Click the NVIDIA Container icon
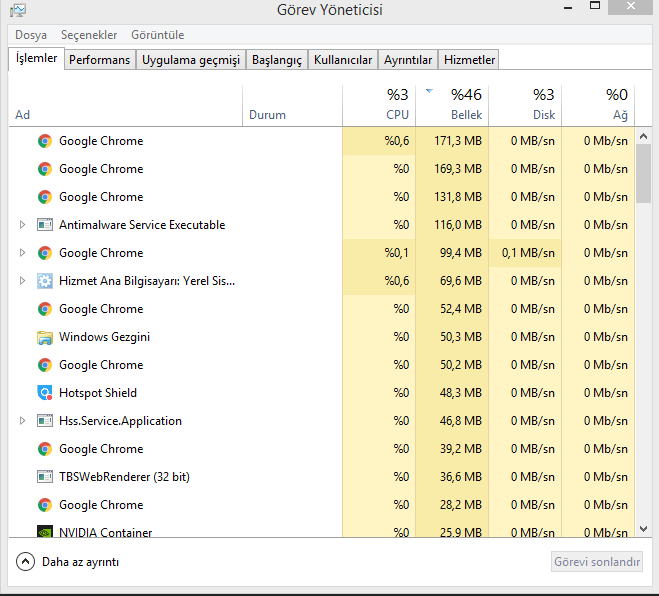Viewport: 659px width, 596px height. tap(45, 531)
